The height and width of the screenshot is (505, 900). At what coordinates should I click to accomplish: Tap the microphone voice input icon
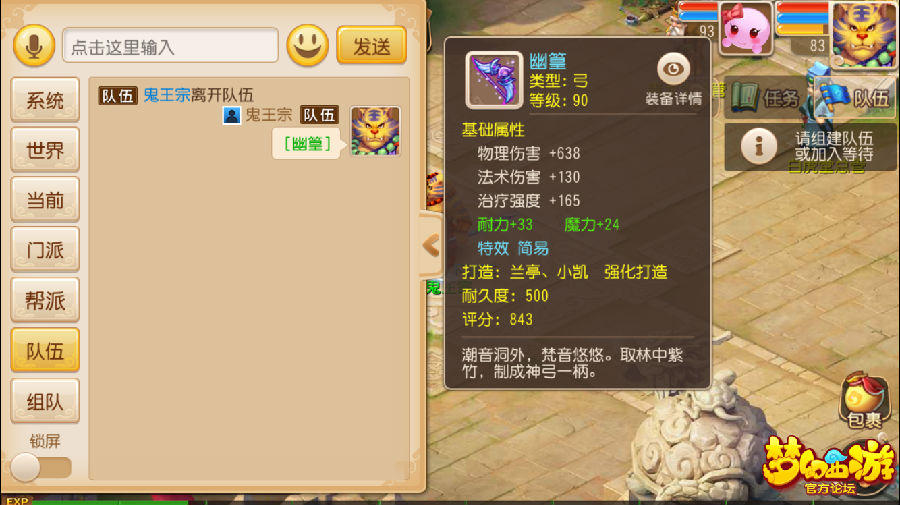(x=34, y=45)
